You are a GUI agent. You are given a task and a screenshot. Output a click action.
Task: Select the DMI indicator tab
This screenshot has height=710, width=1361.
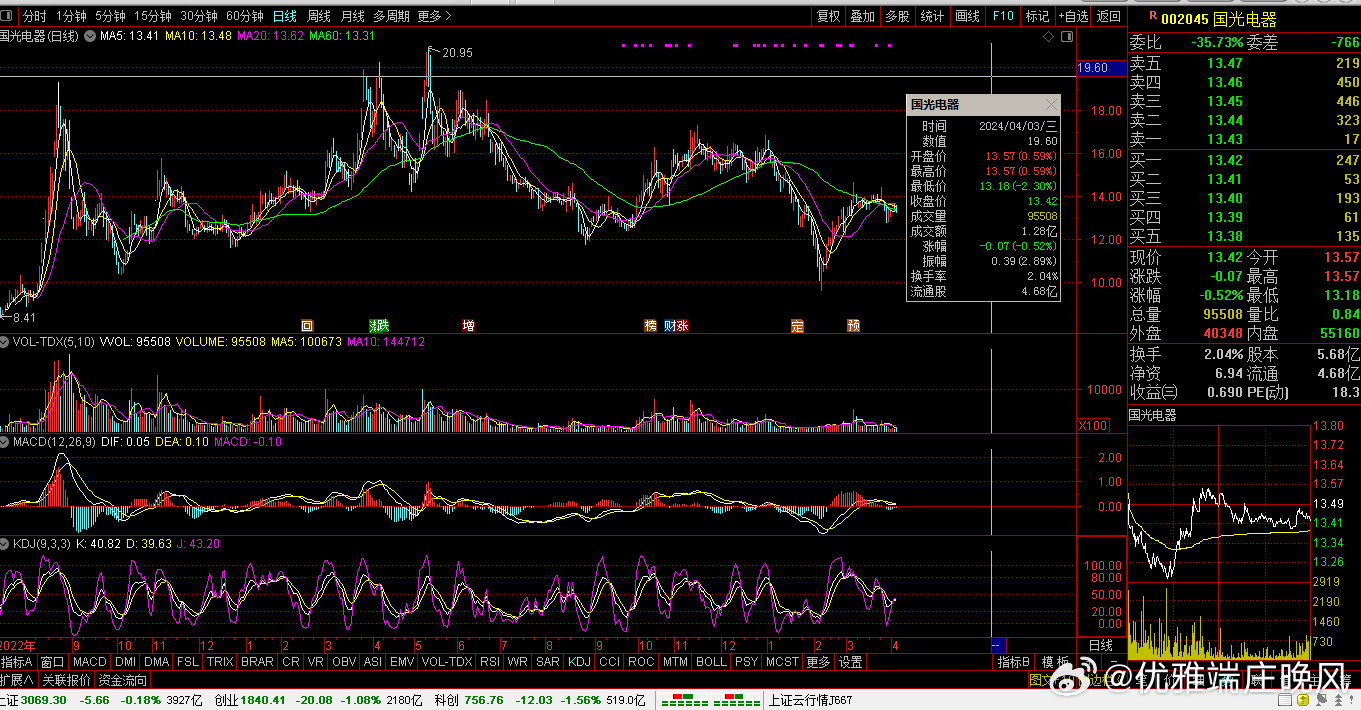pos(126,662)
